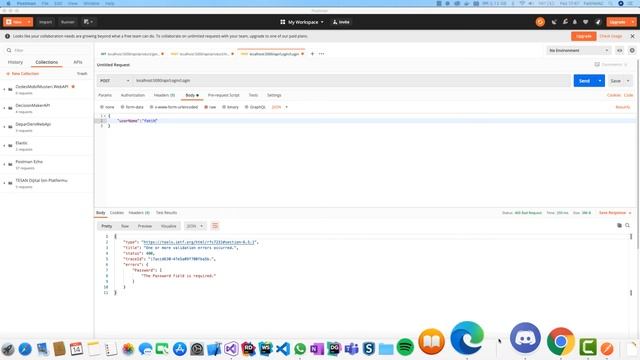Click the wrap lines icon in response
Viewport: 640px width, 360px height.
tap(215, 226)
